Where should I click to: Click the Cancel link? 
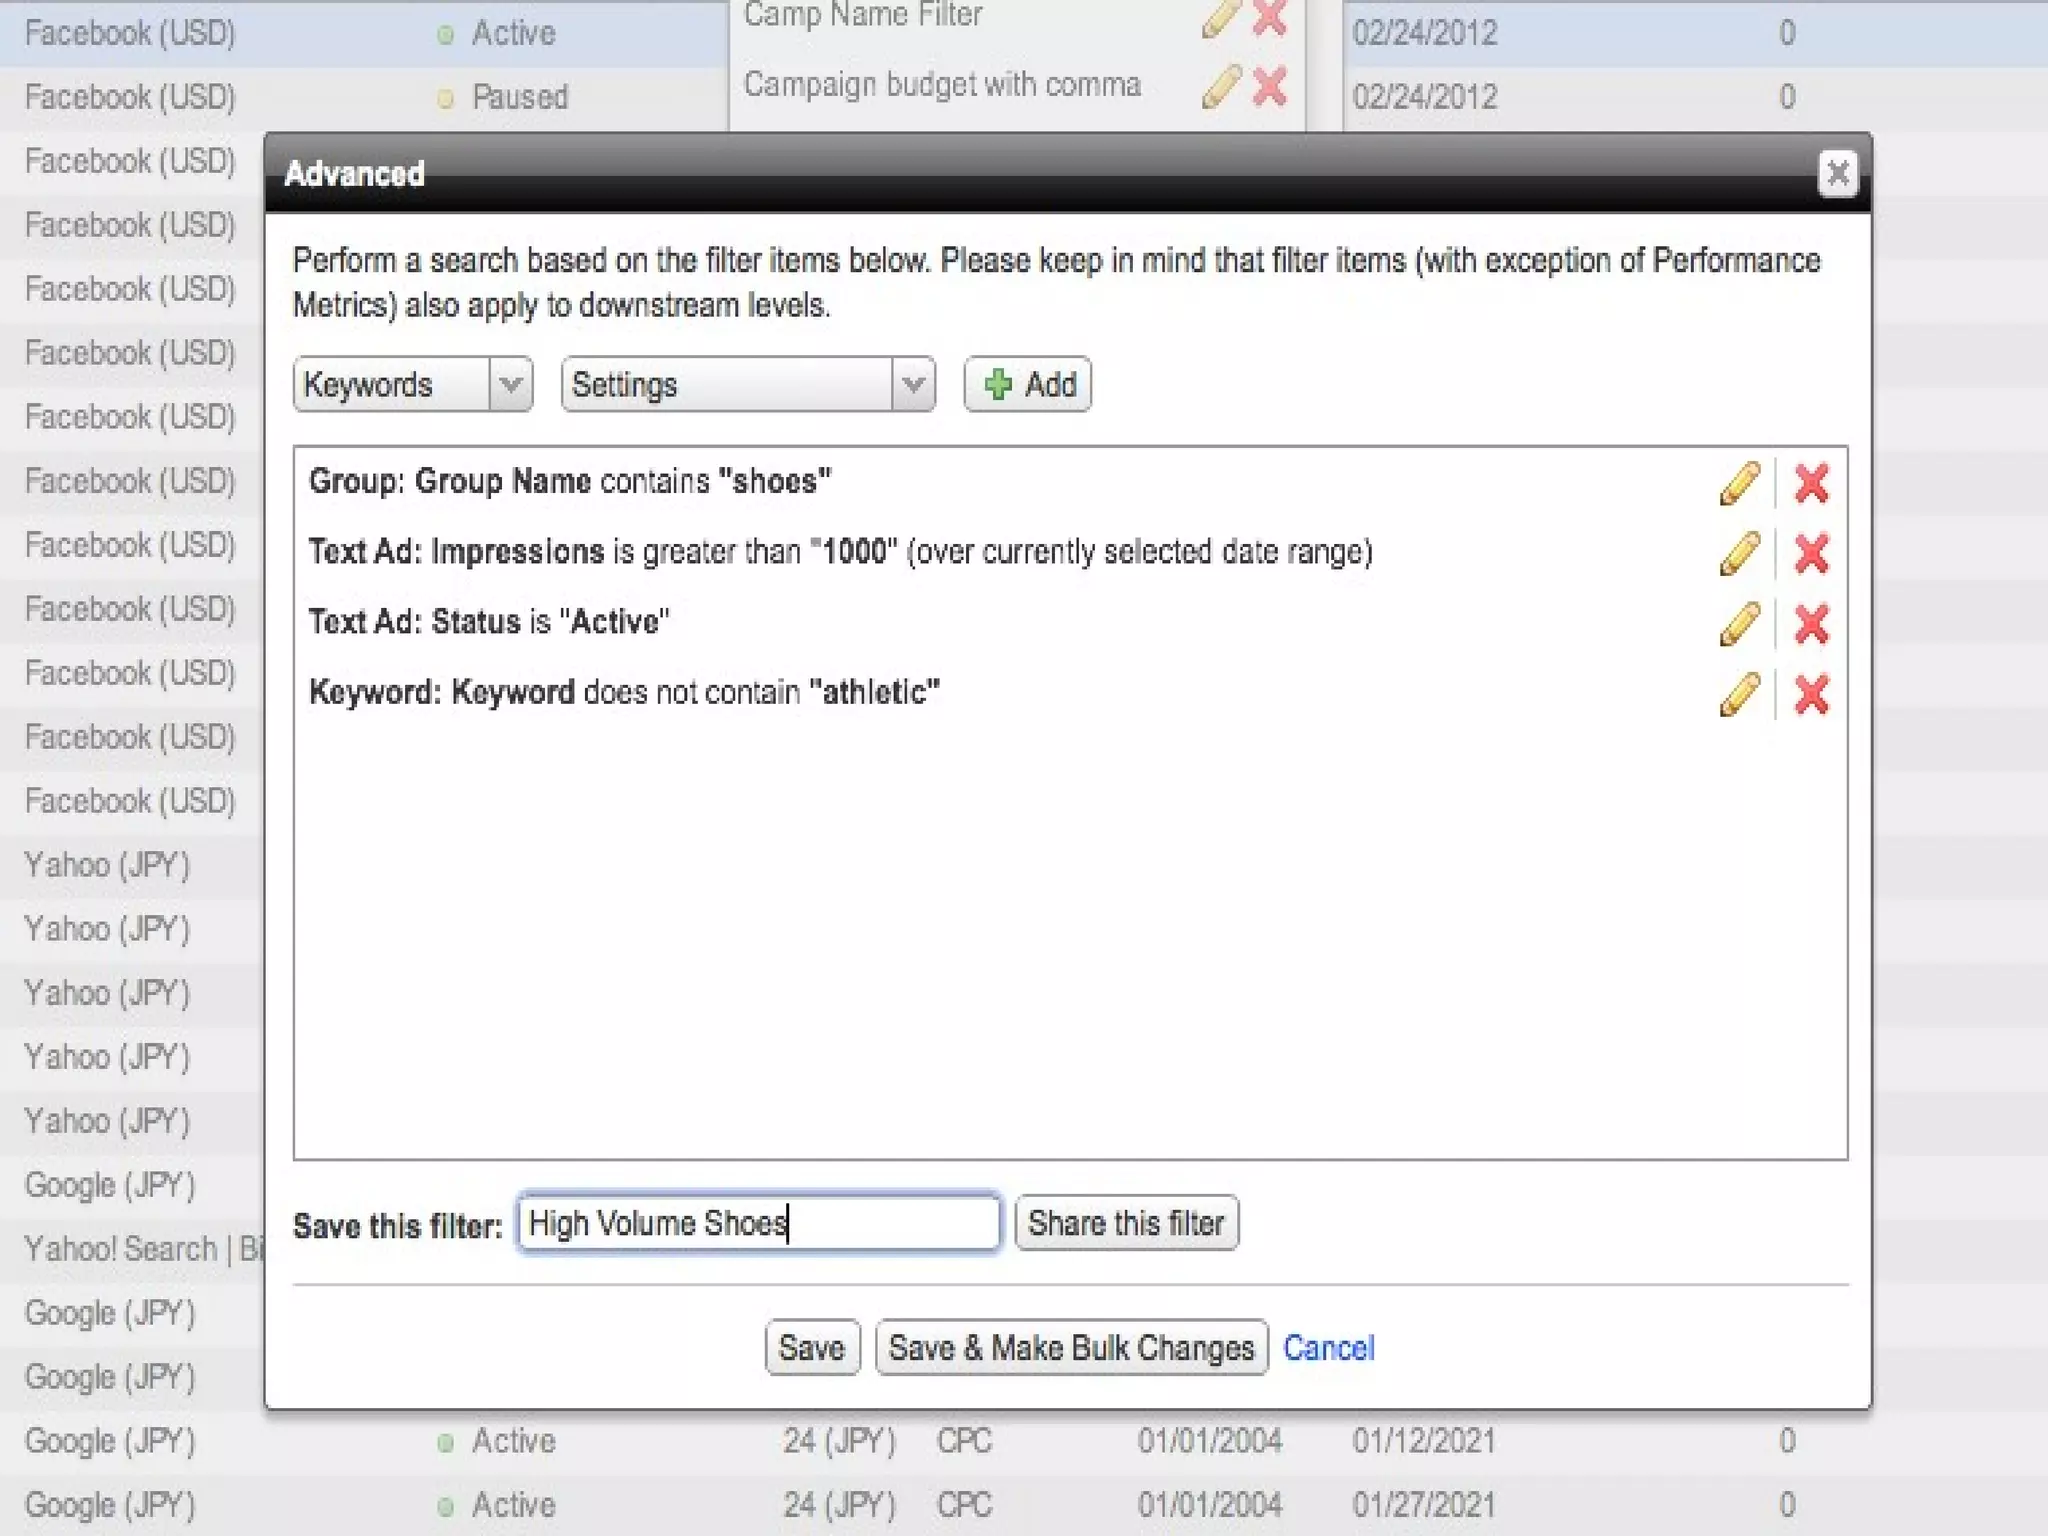click(x=1328, y=1347)
